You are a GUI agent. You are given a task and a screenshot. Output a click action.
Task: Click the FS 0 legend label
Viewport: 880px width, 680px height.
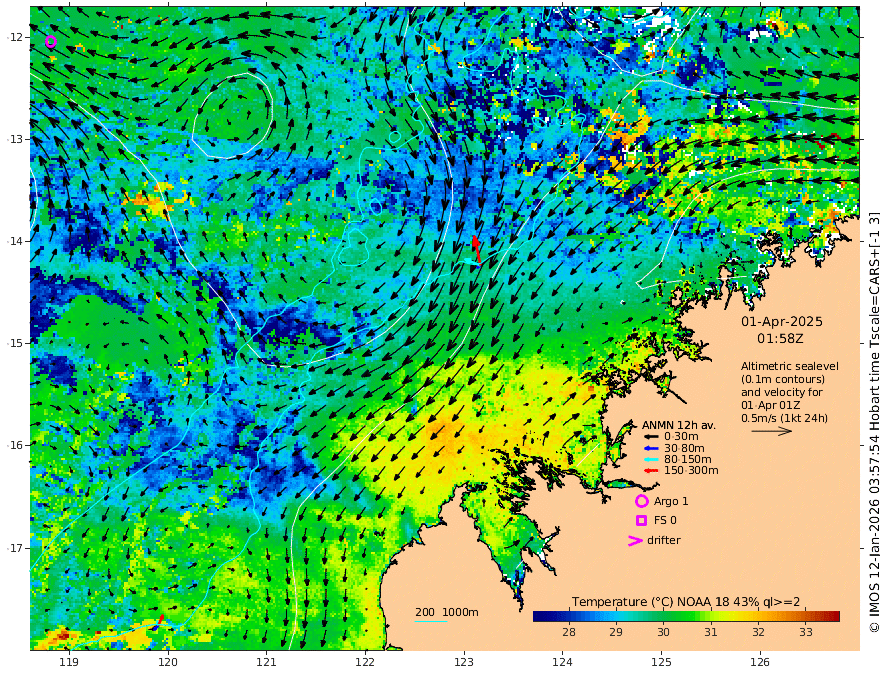click(665, 521)
